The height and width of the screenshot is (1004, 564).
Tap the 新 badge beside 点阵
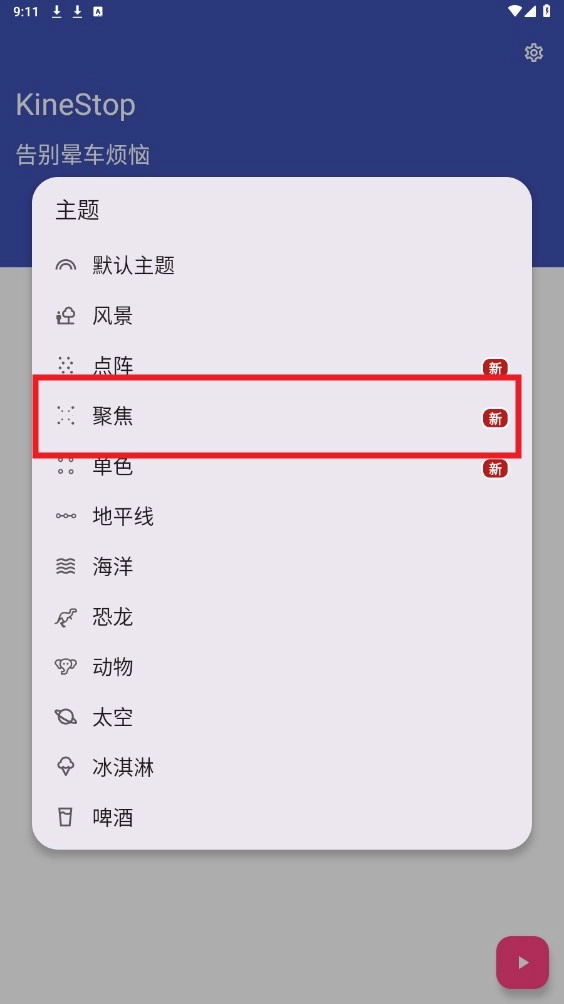[495, 368]
